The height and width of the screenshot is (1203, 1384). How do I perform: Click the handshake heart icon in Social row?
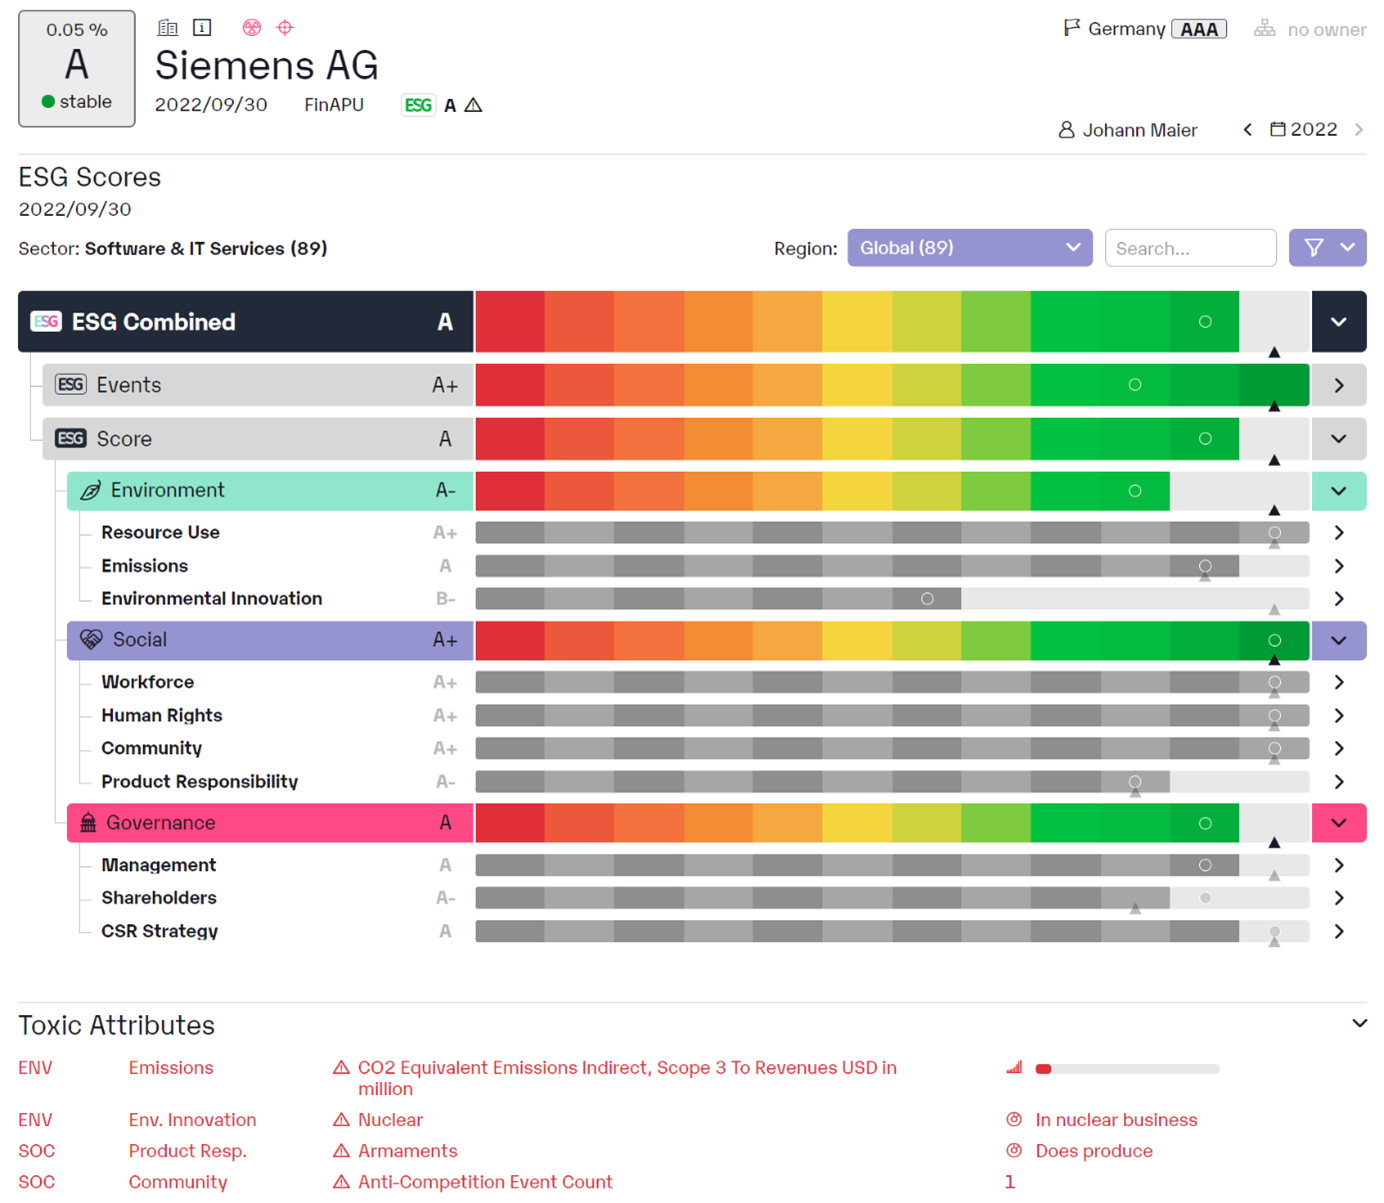point(91,639)
